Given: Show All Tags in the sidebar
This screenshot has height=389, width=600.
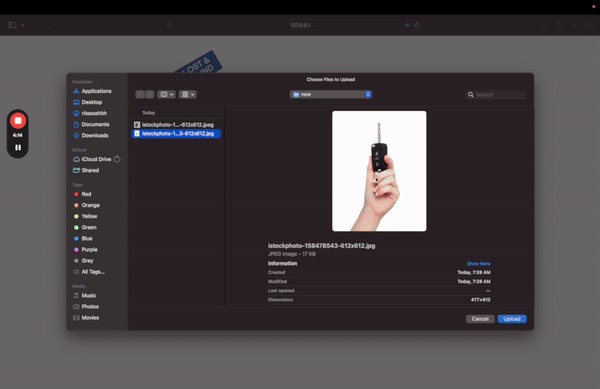Looking at the screenshot, I should [89, 272].
